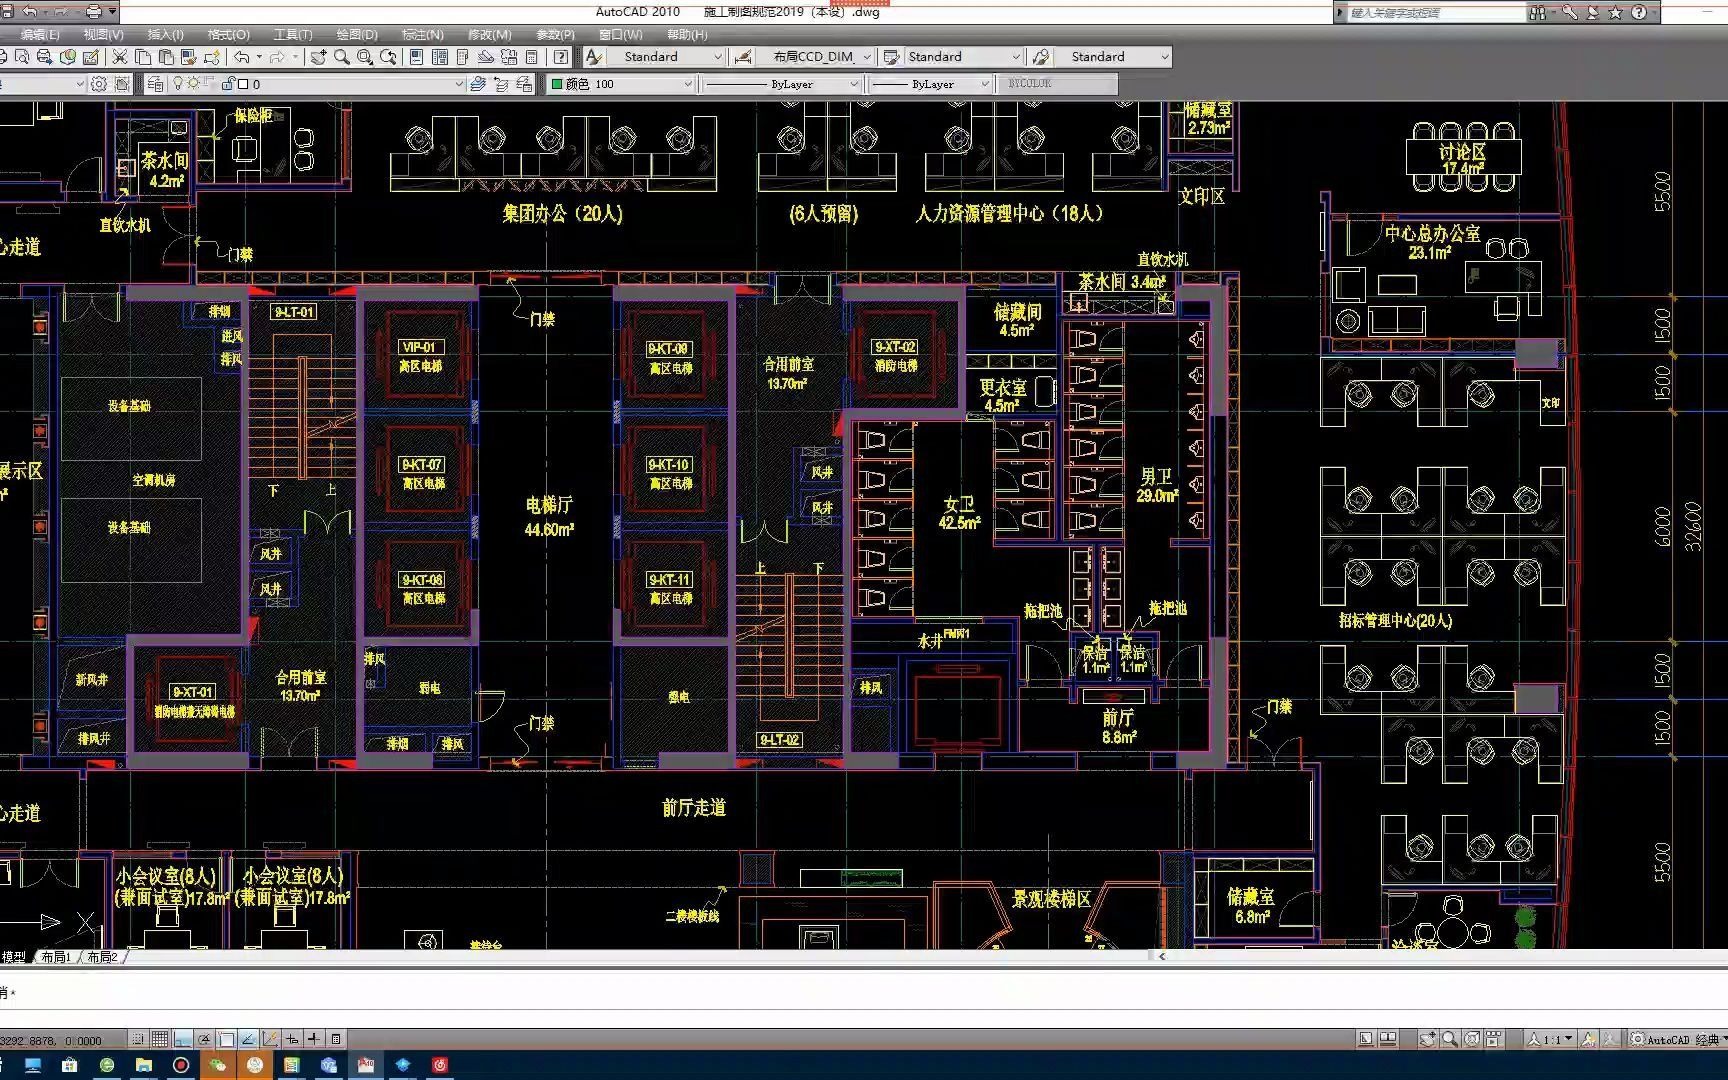Toggle Object Snap in status bar
The height and width of the screenshot is (1080, 1728).
point(226,1039)
